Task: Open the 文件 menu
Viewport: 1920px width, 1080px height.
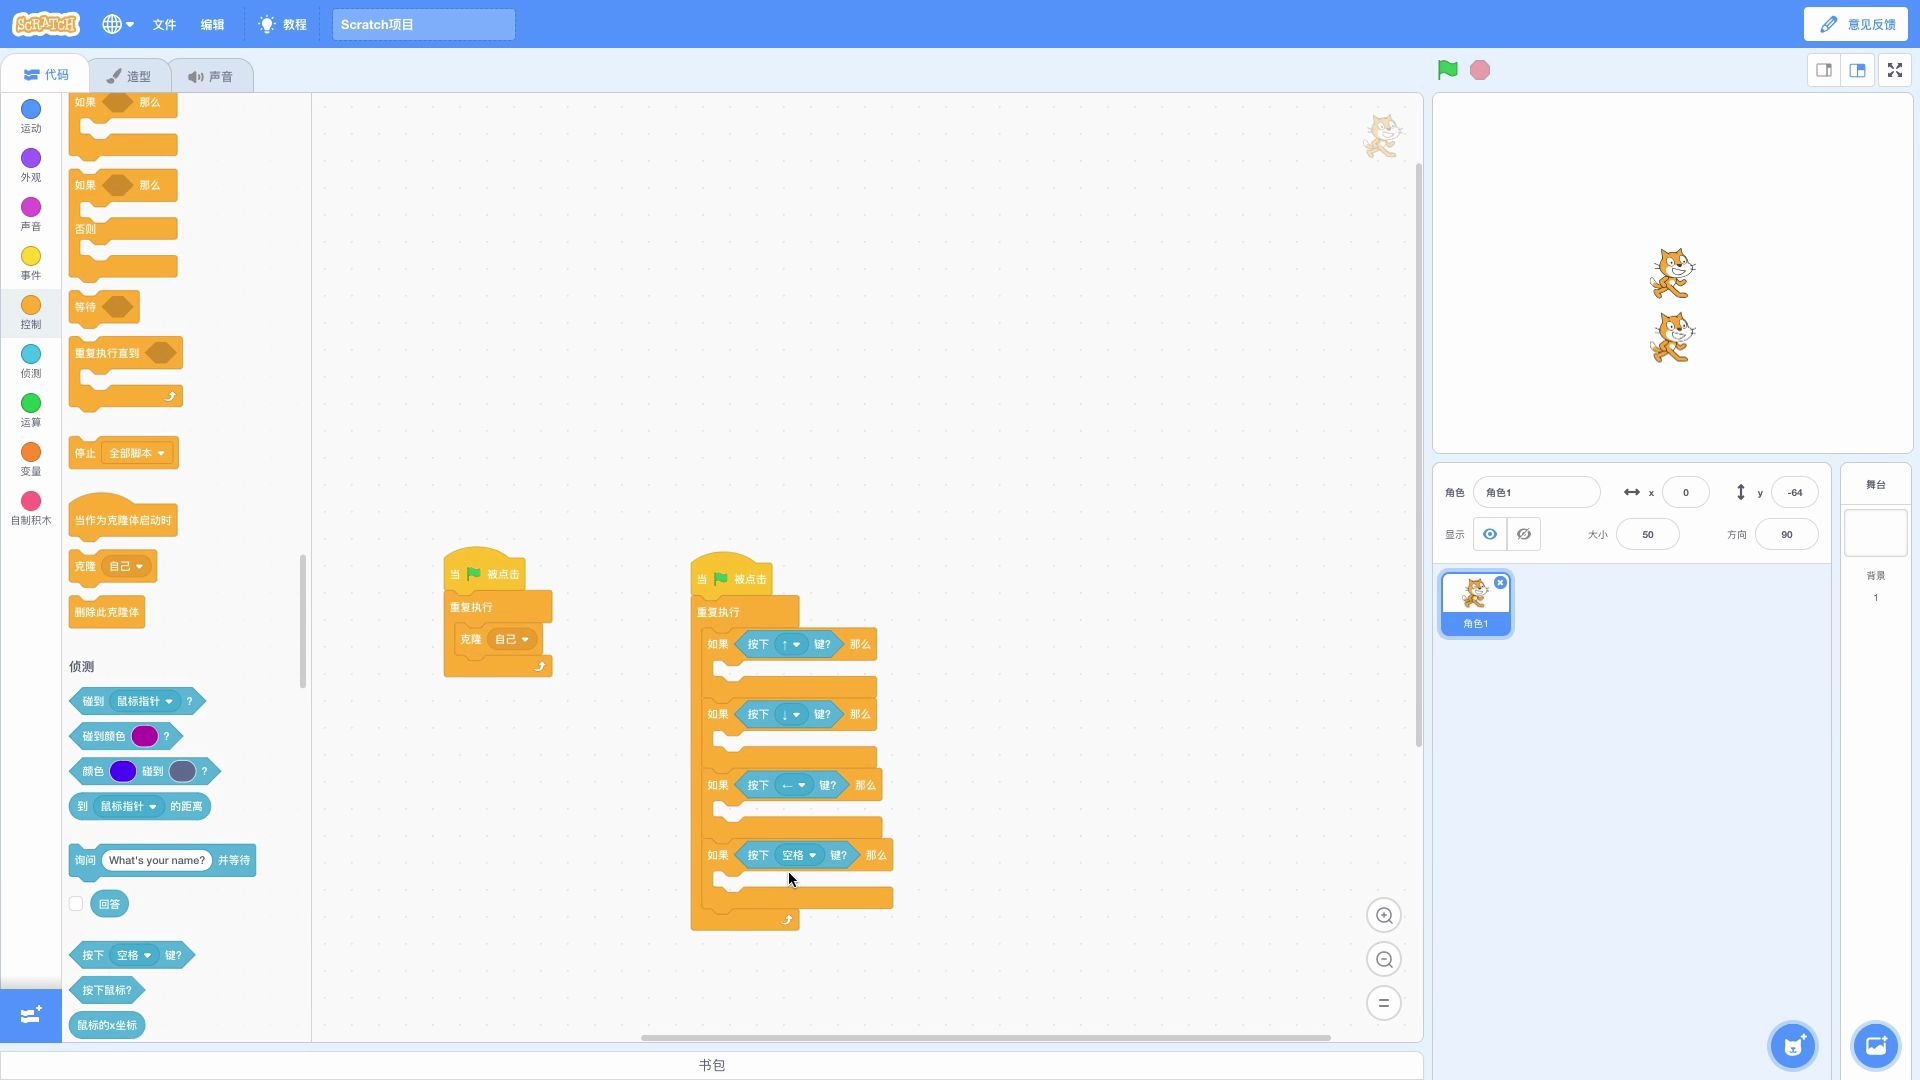Action: pyautogui.click(x=164, y=24)
